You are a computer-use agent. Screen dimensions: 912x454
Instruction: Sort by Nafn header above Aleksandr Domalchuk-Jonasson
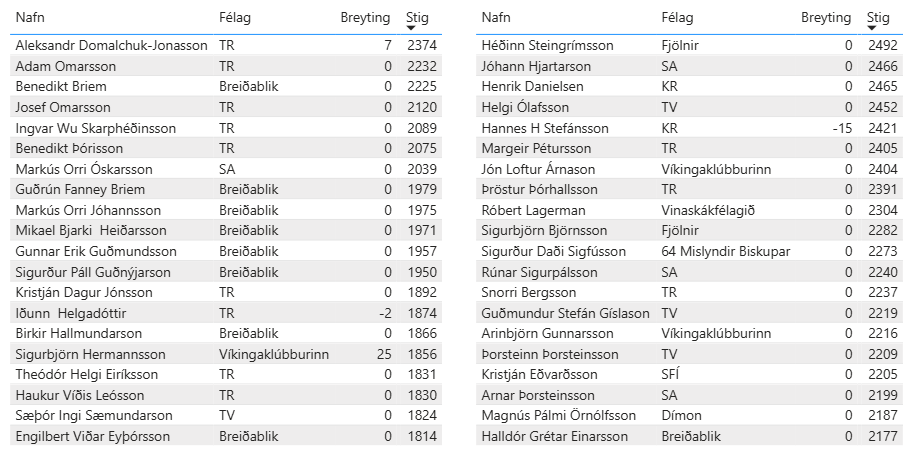coord(31,18)
